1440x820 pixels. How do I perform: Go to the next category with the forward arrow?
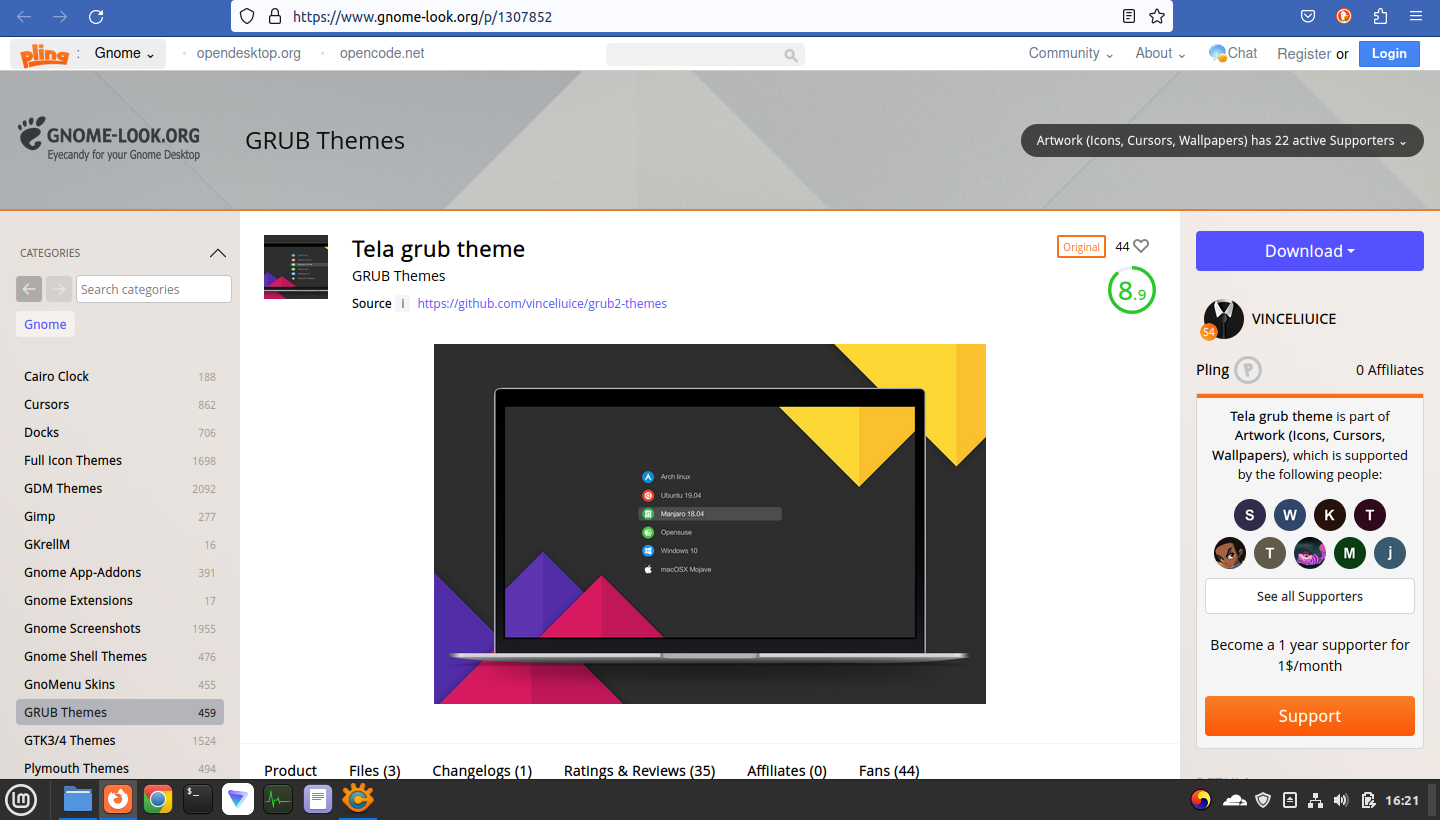[x=59, y=289]
